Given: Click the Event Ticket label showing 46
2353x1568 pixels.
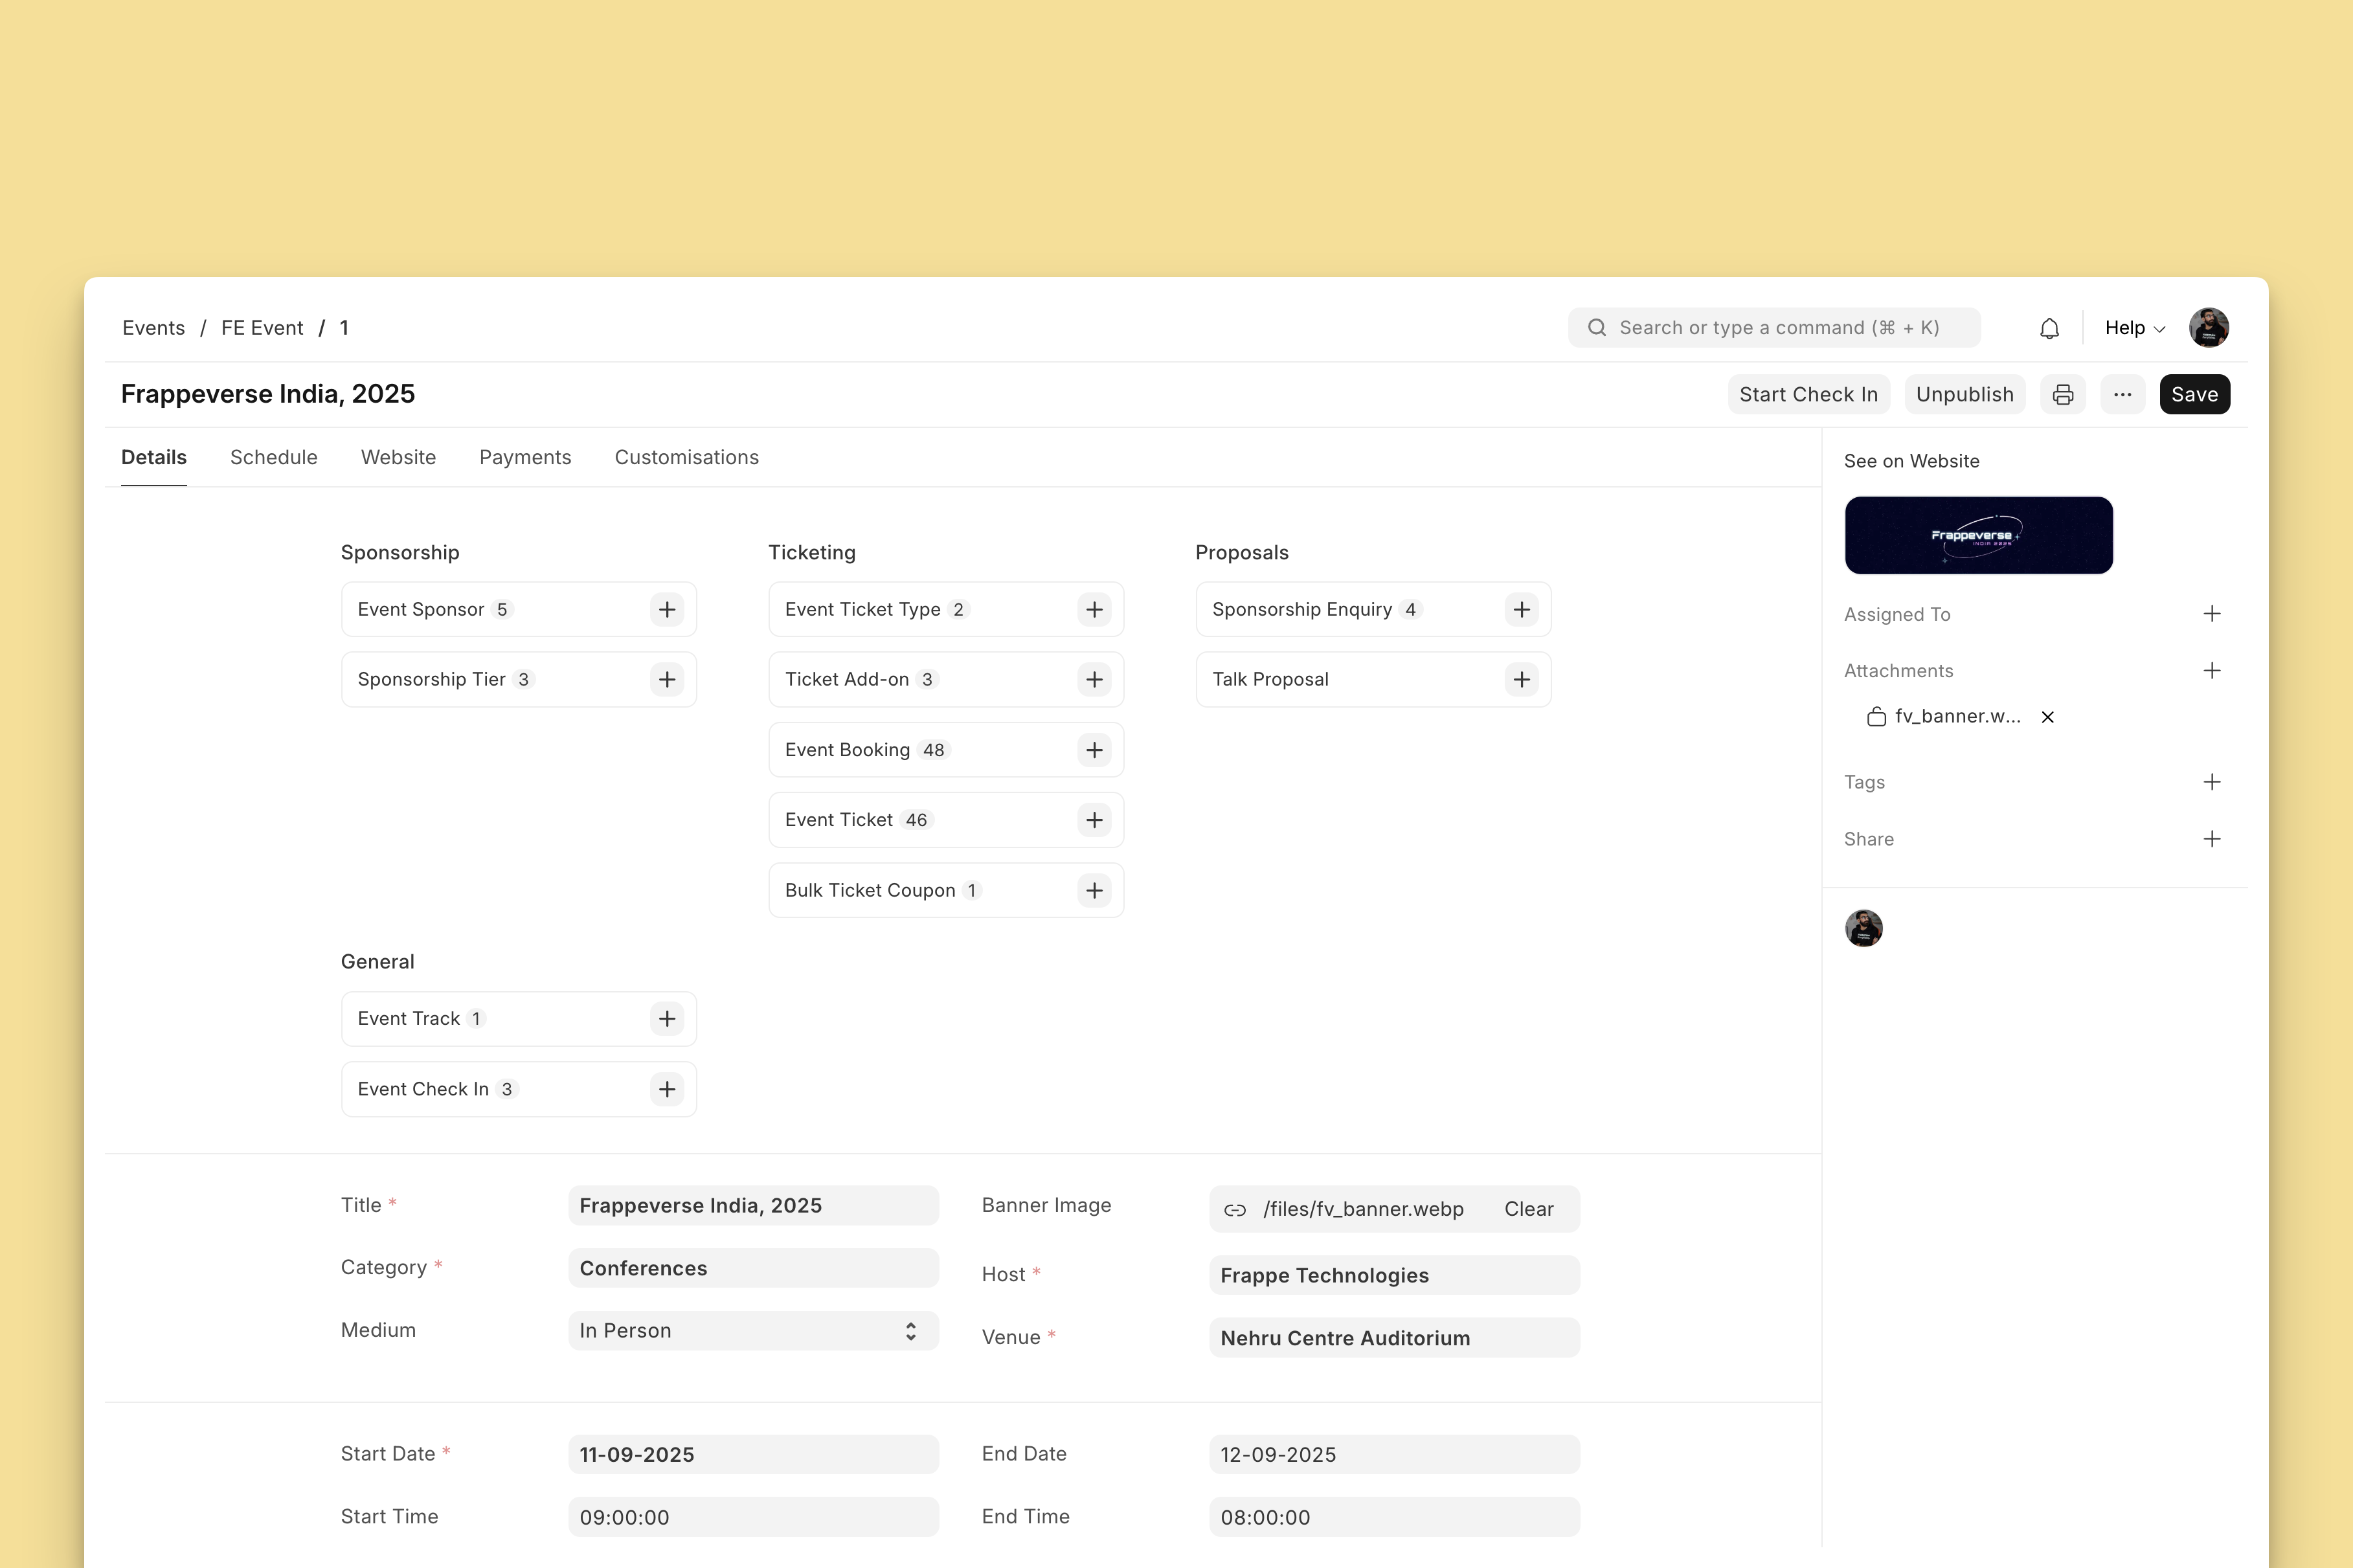Looking at the screenshot, I should pyautogui.click(x=838, y=820).
